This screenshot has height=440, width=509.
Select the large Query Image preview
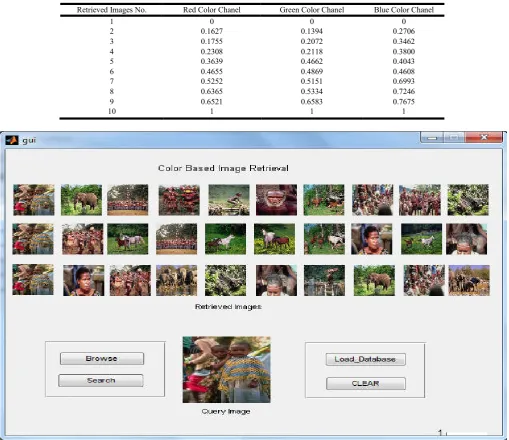227,370
